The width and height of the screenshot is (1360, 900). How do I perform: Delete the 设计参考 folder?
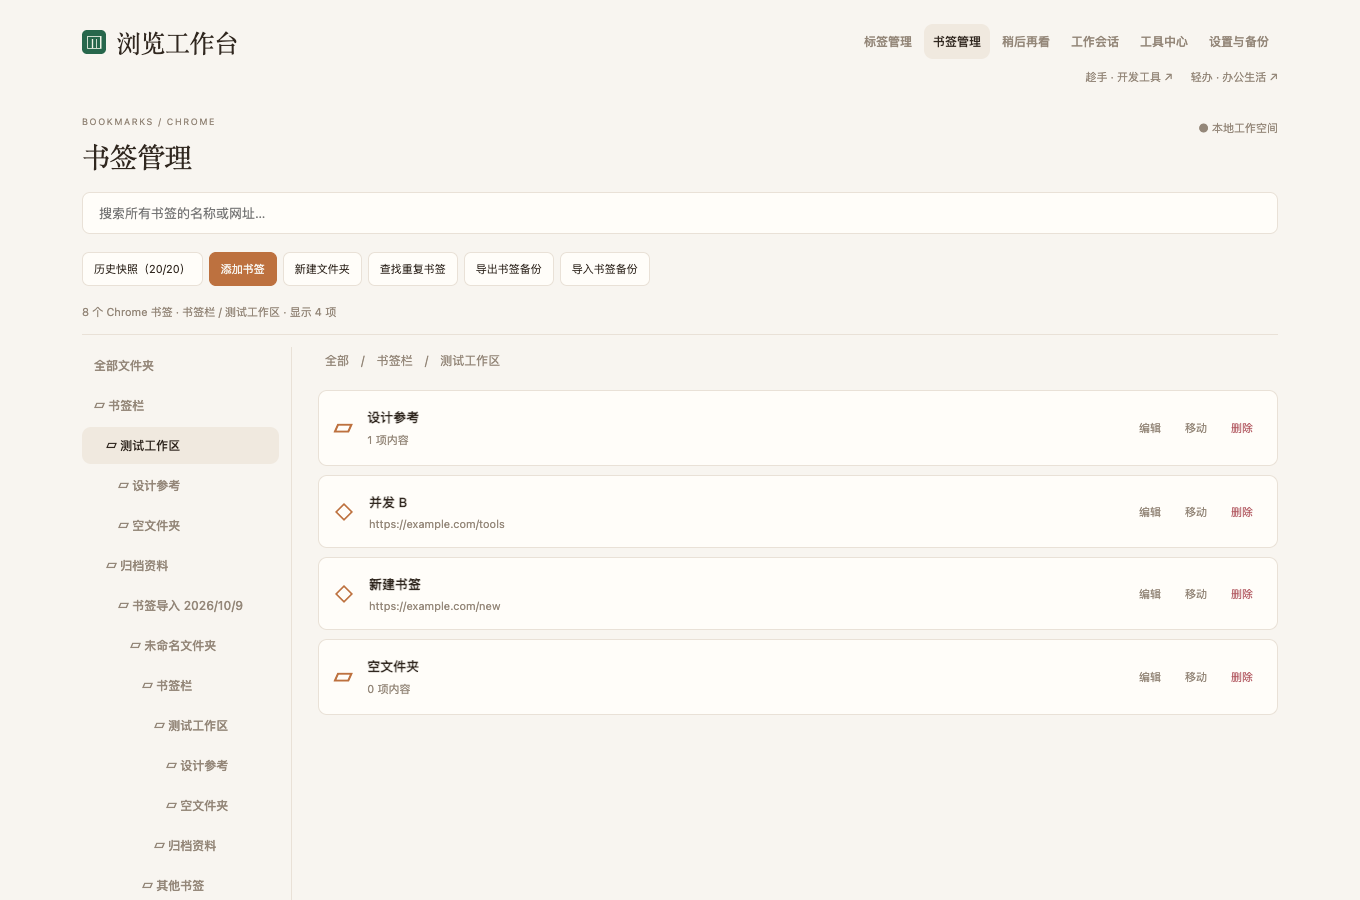[x=1242, y=428]
